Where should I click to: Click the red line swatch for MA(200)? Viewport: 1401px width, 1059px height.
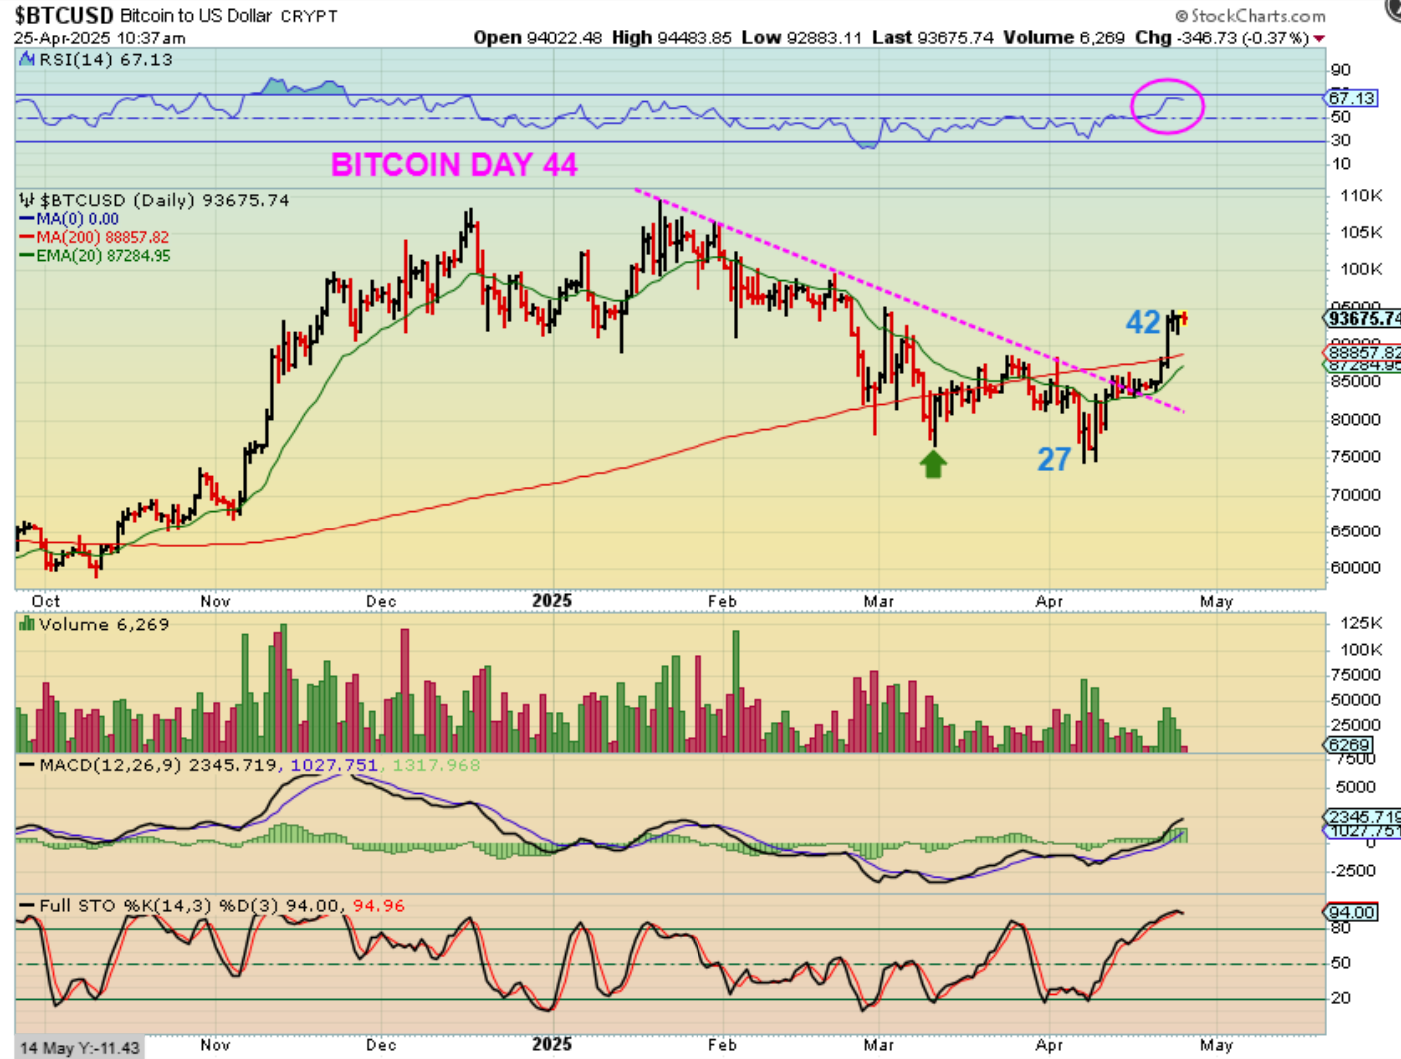coord(27,237)
